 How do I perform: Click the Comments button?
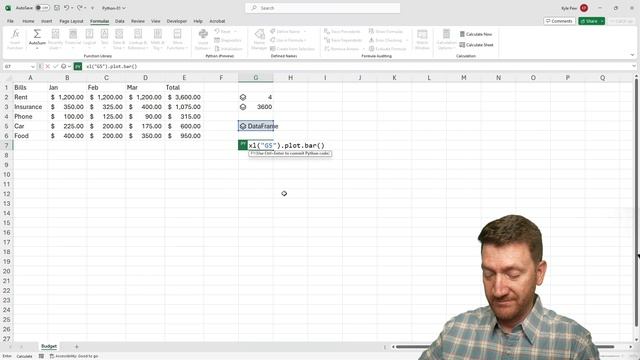pos(559,21)
